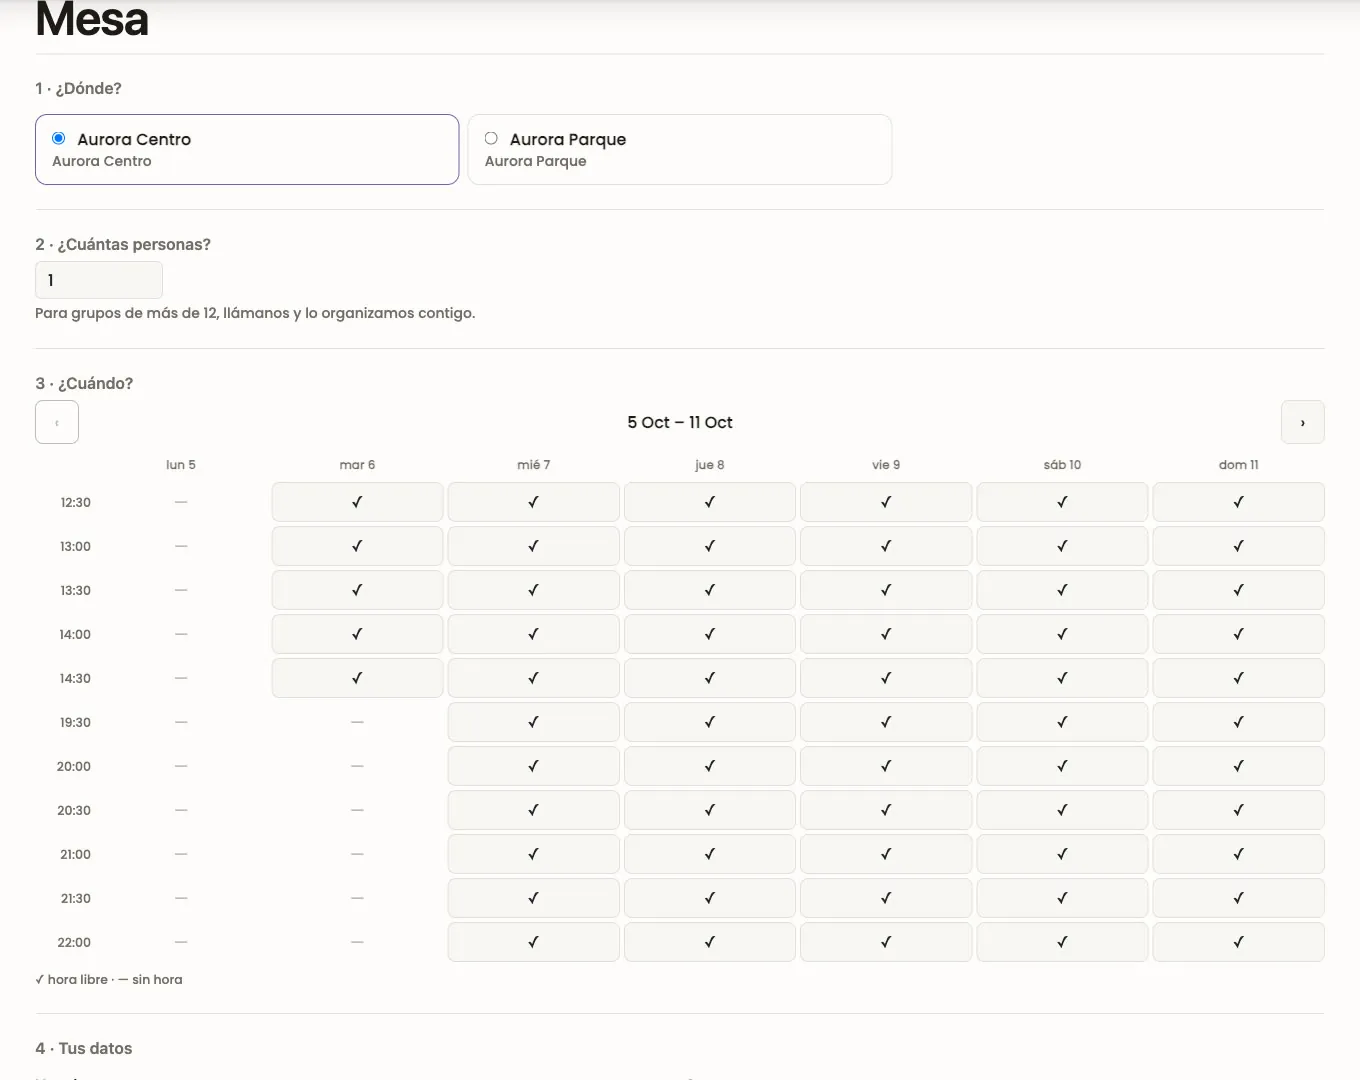Pick the 20:30 slot on jue 8
This screenshot has width=1360, height=1080.
(710, 810)
